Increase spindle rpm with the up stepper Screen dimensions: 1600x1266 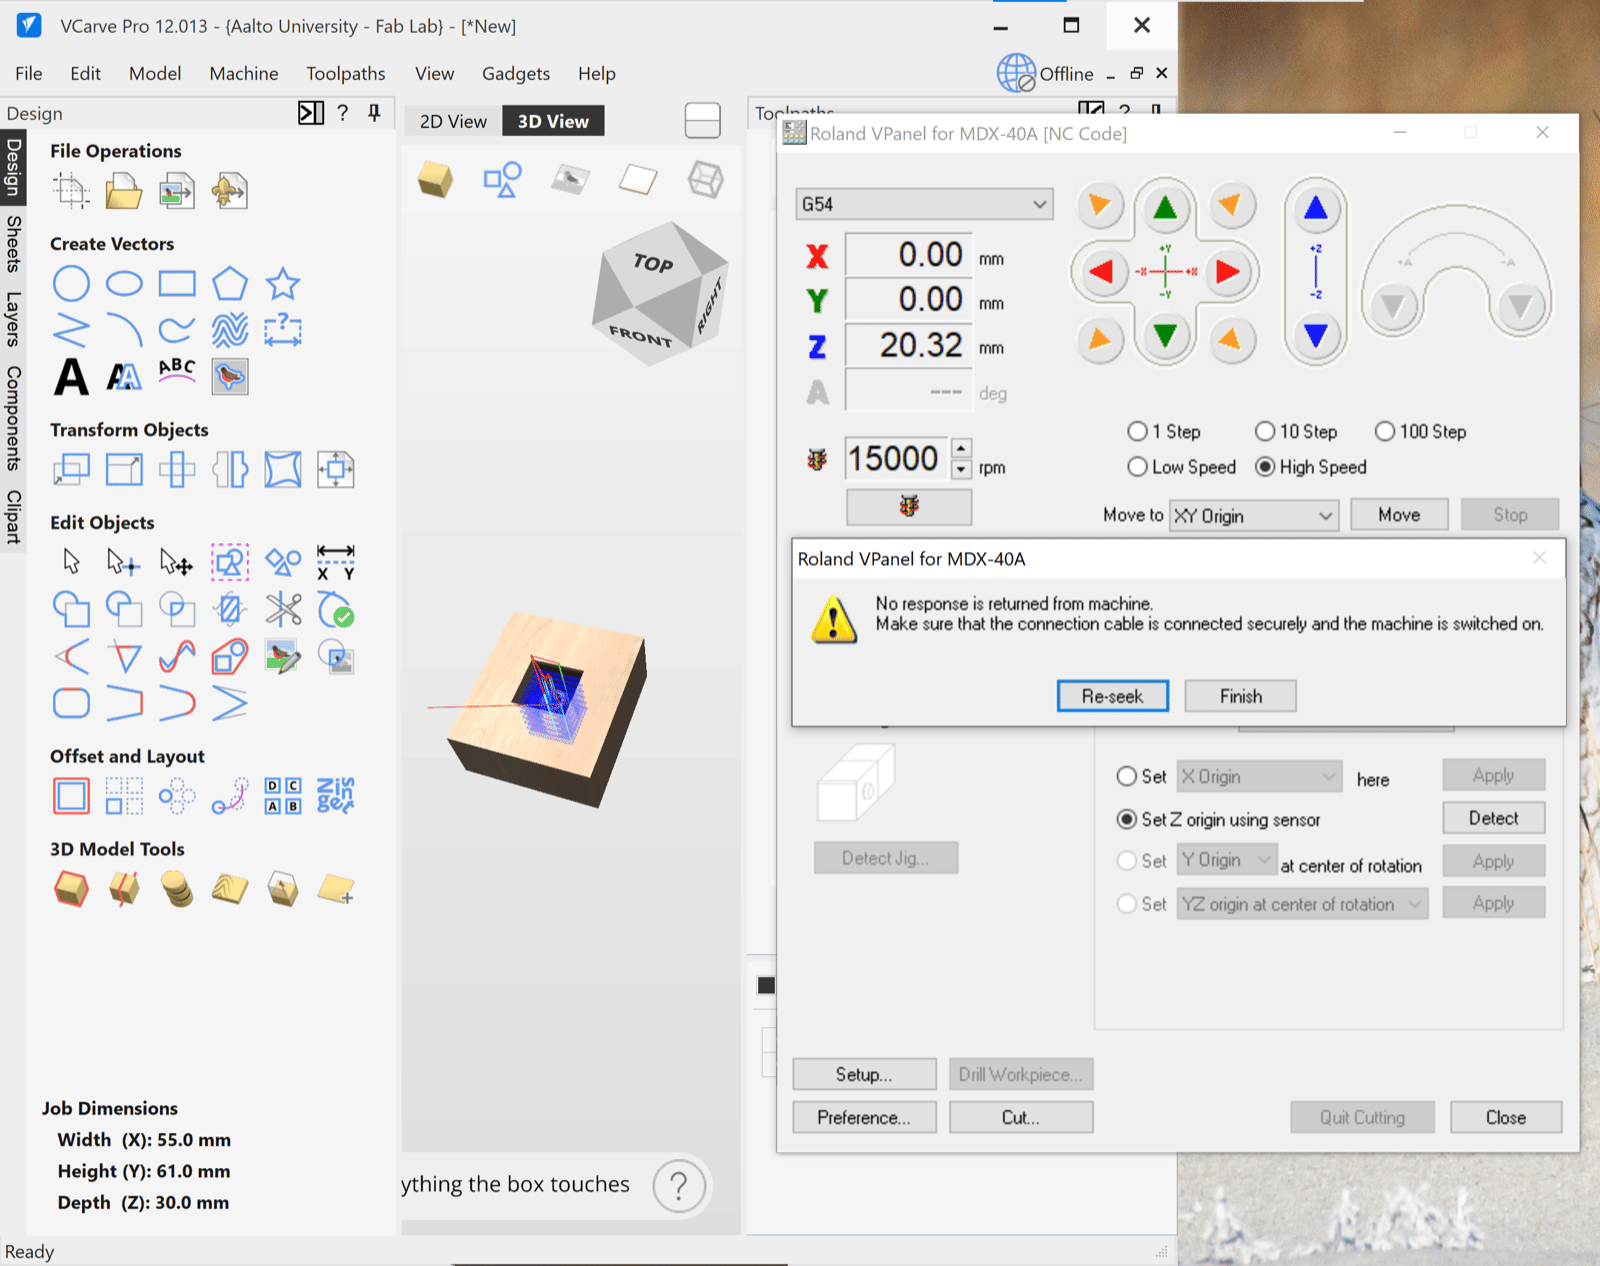coord(961,448)
